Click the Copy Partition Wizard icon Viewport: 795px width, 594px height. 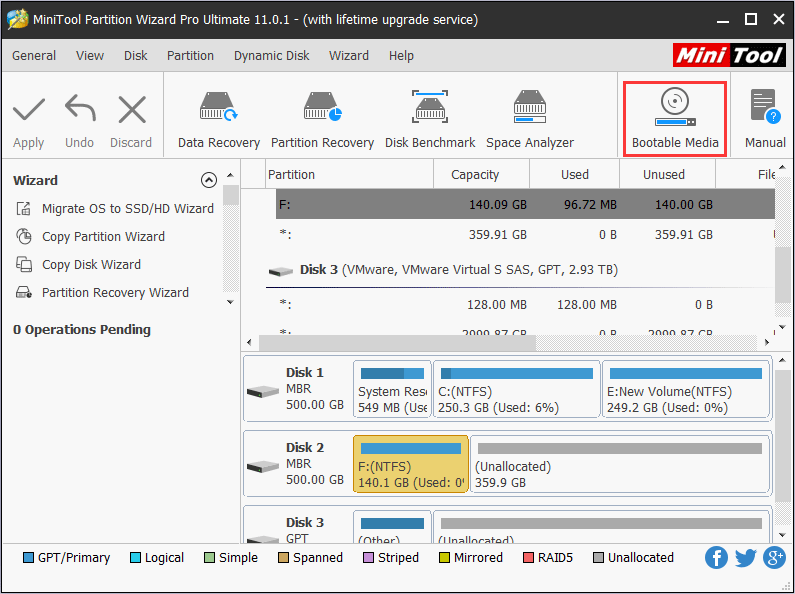[x=24, y=236]
